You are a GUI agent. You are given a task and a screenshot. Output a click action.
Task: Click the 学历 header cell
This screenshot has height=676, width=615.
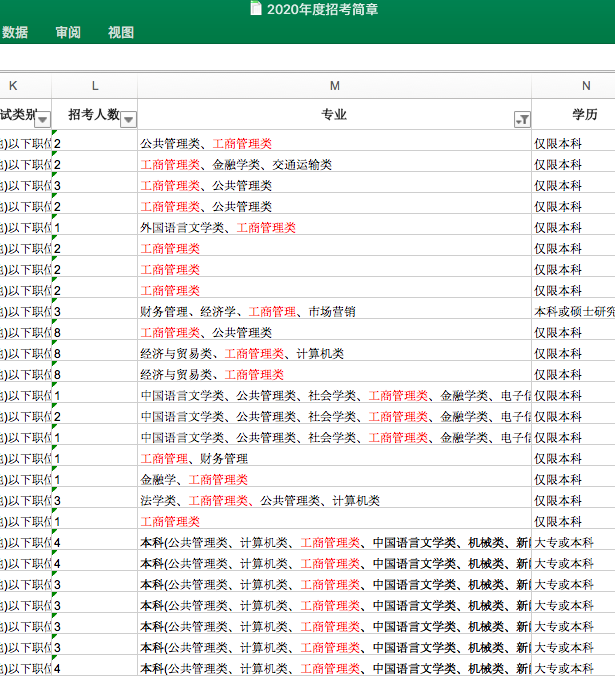tap(585, 115)
